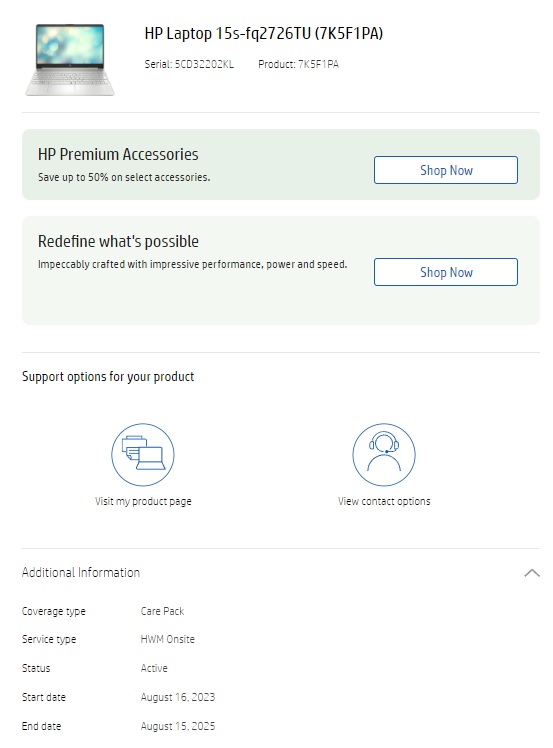Screen dimensions: 553x748
Task: Click the HP Premium Accessories heading
Action: pos(118,154)
